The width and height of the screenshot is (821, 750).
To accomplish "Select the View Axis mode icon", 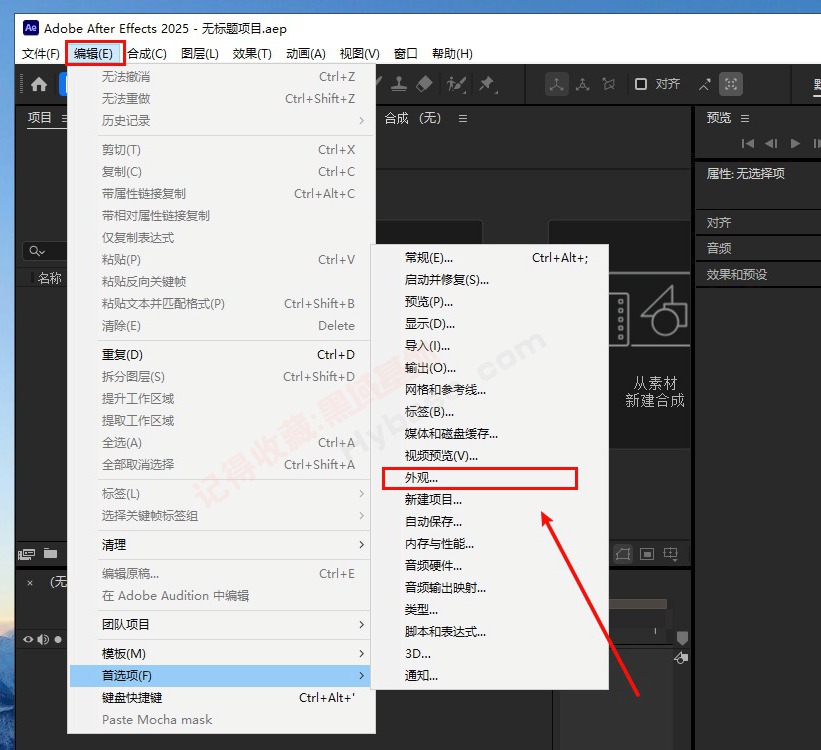I will pyautogui.click(x=608, y=84).
